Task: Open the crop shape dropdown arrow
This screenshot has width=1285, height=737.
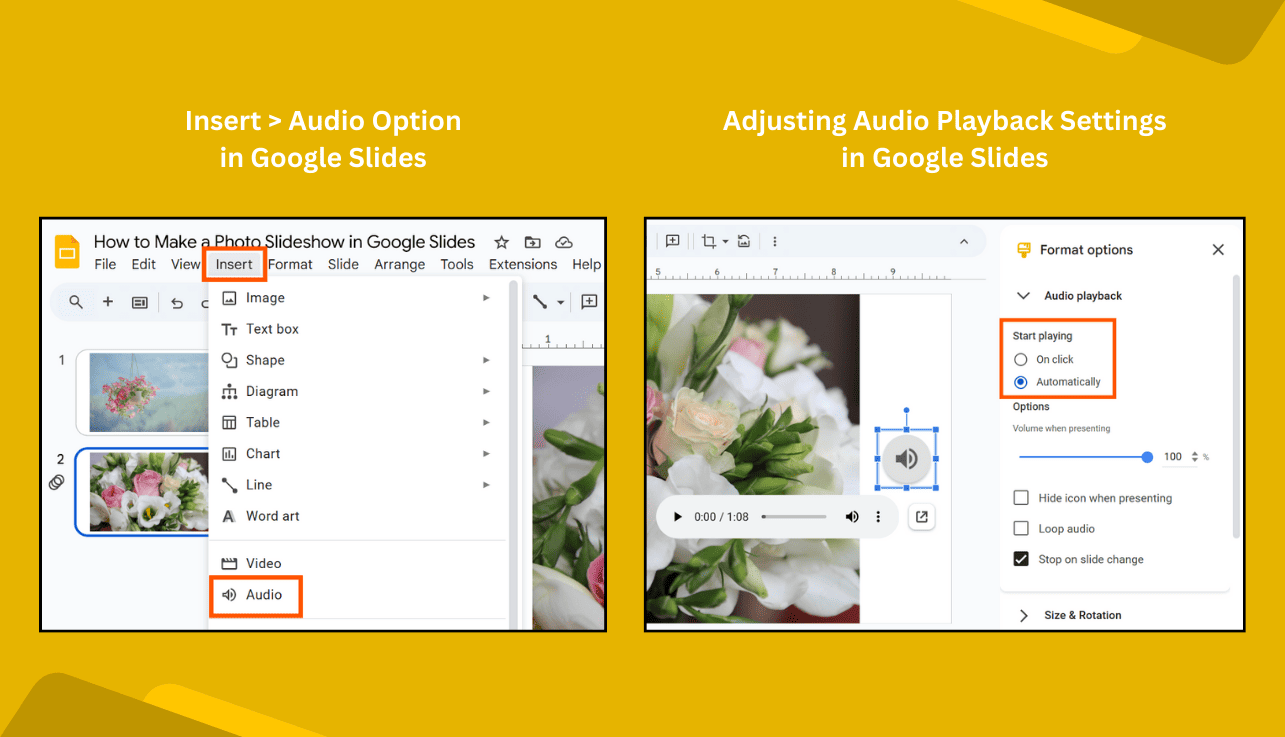Action: pyautogui.click(x=725, y=241)
